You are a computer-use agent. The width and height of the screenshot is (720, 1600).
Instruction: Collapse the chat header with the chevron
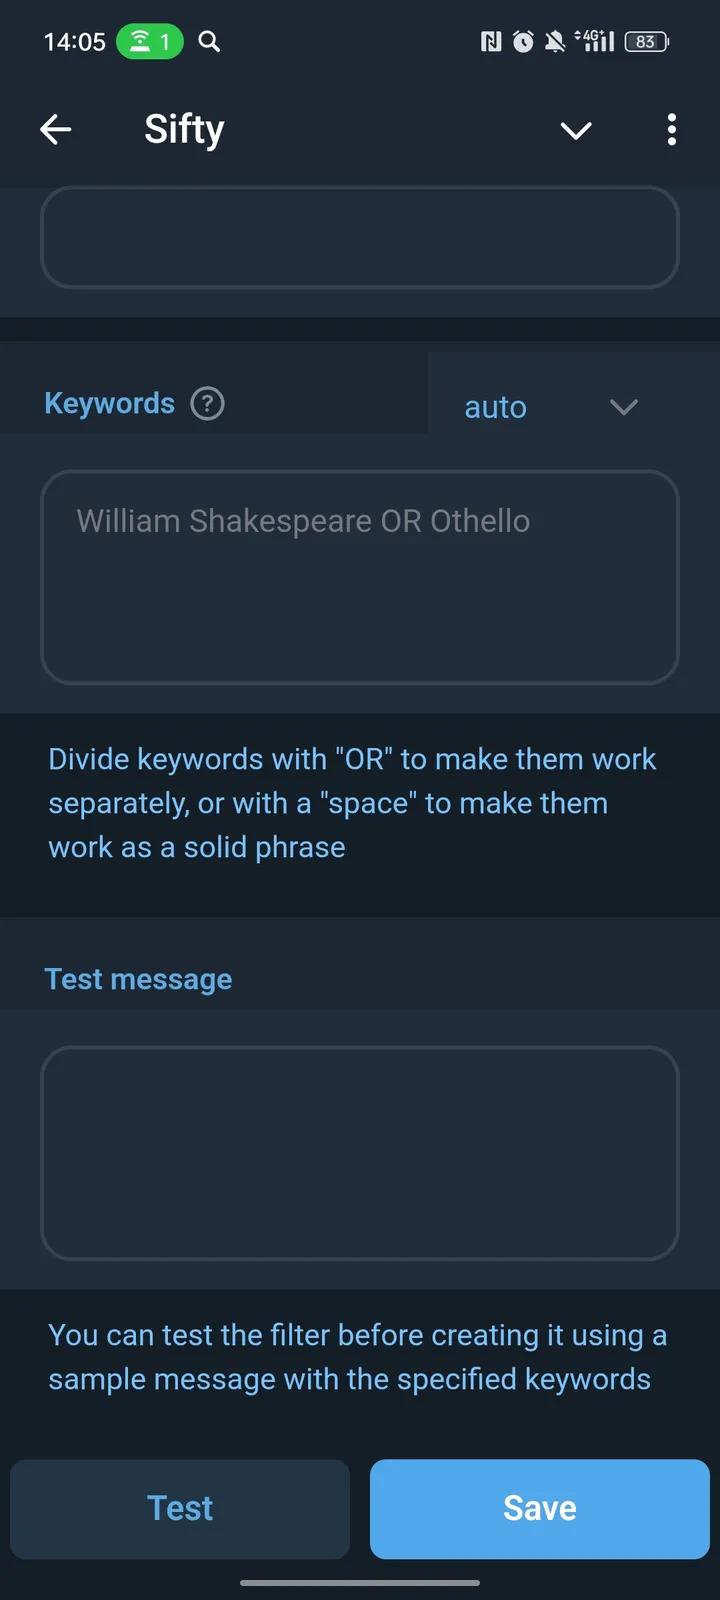tap(576, 130)
